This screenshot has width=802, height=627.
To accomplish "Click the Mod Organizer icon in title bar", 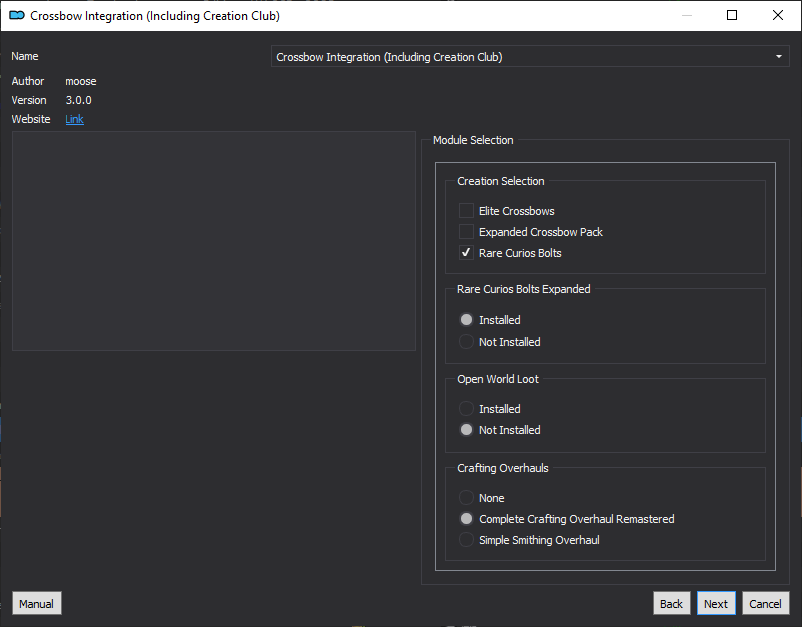I will coord(17,15).
